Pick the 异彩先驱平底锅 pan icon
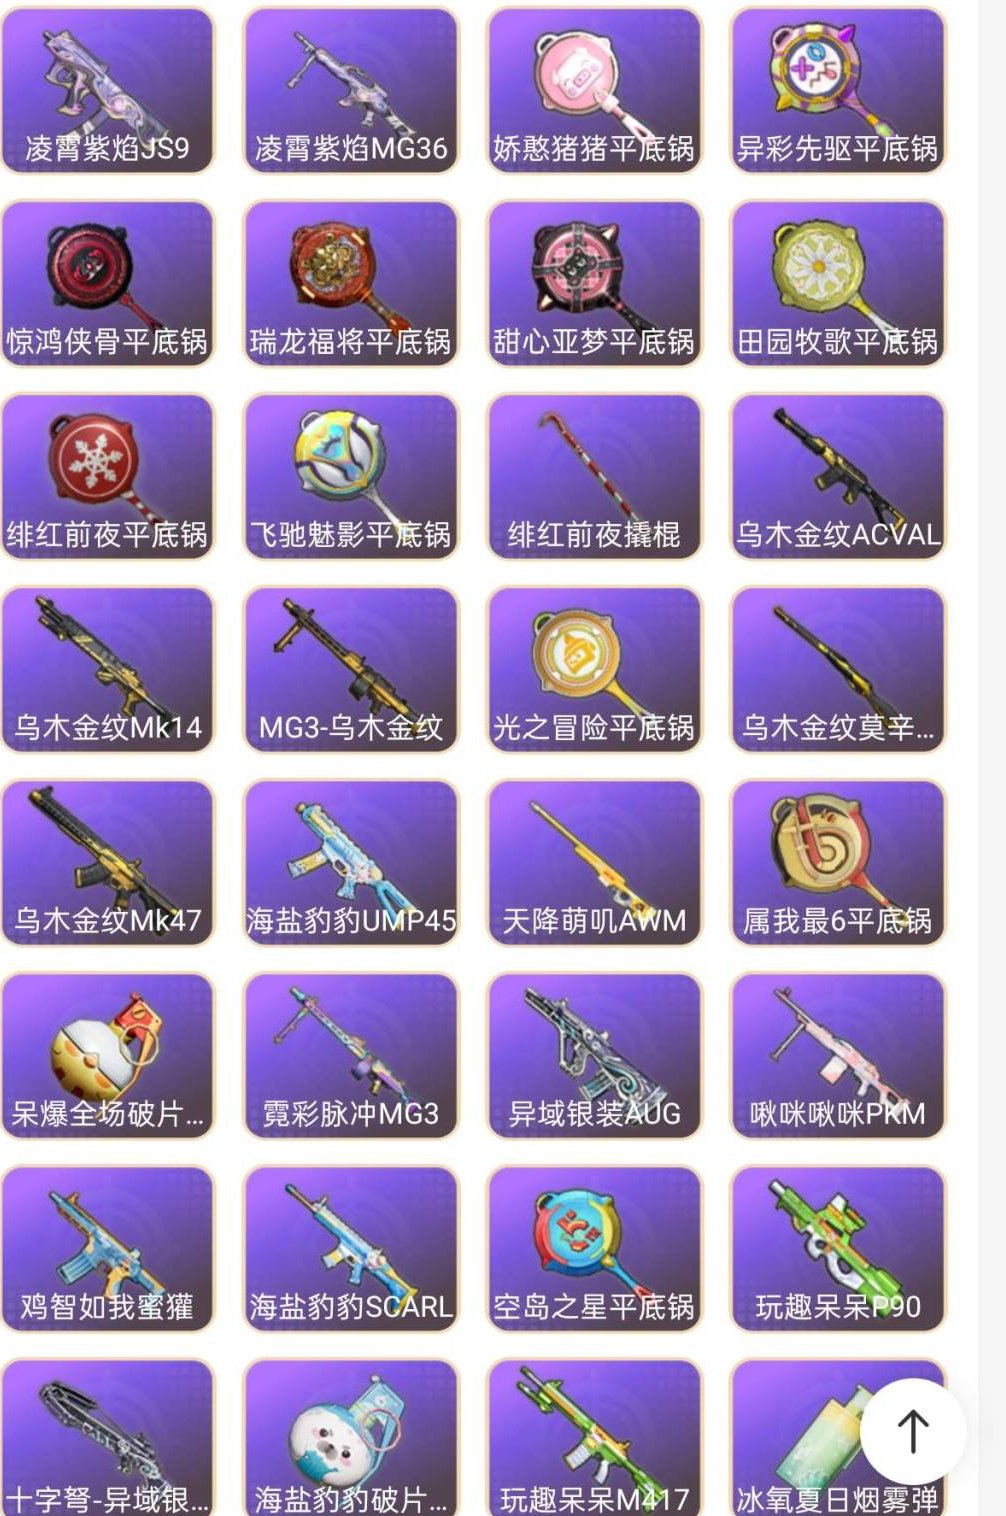1006x1516 pixels. pyautogui.click(x=838, y=91)
